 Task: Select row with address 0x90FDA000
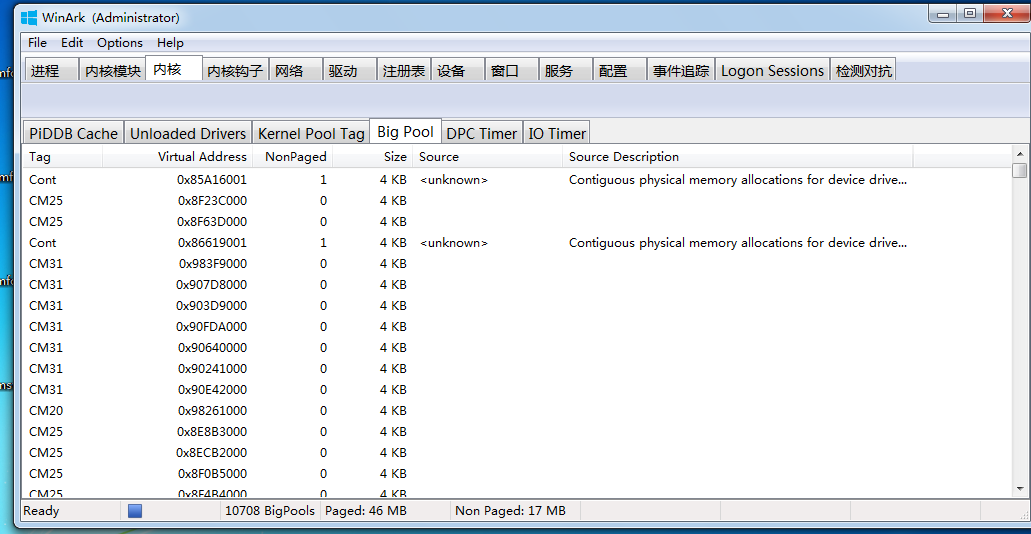coord(517,327)
